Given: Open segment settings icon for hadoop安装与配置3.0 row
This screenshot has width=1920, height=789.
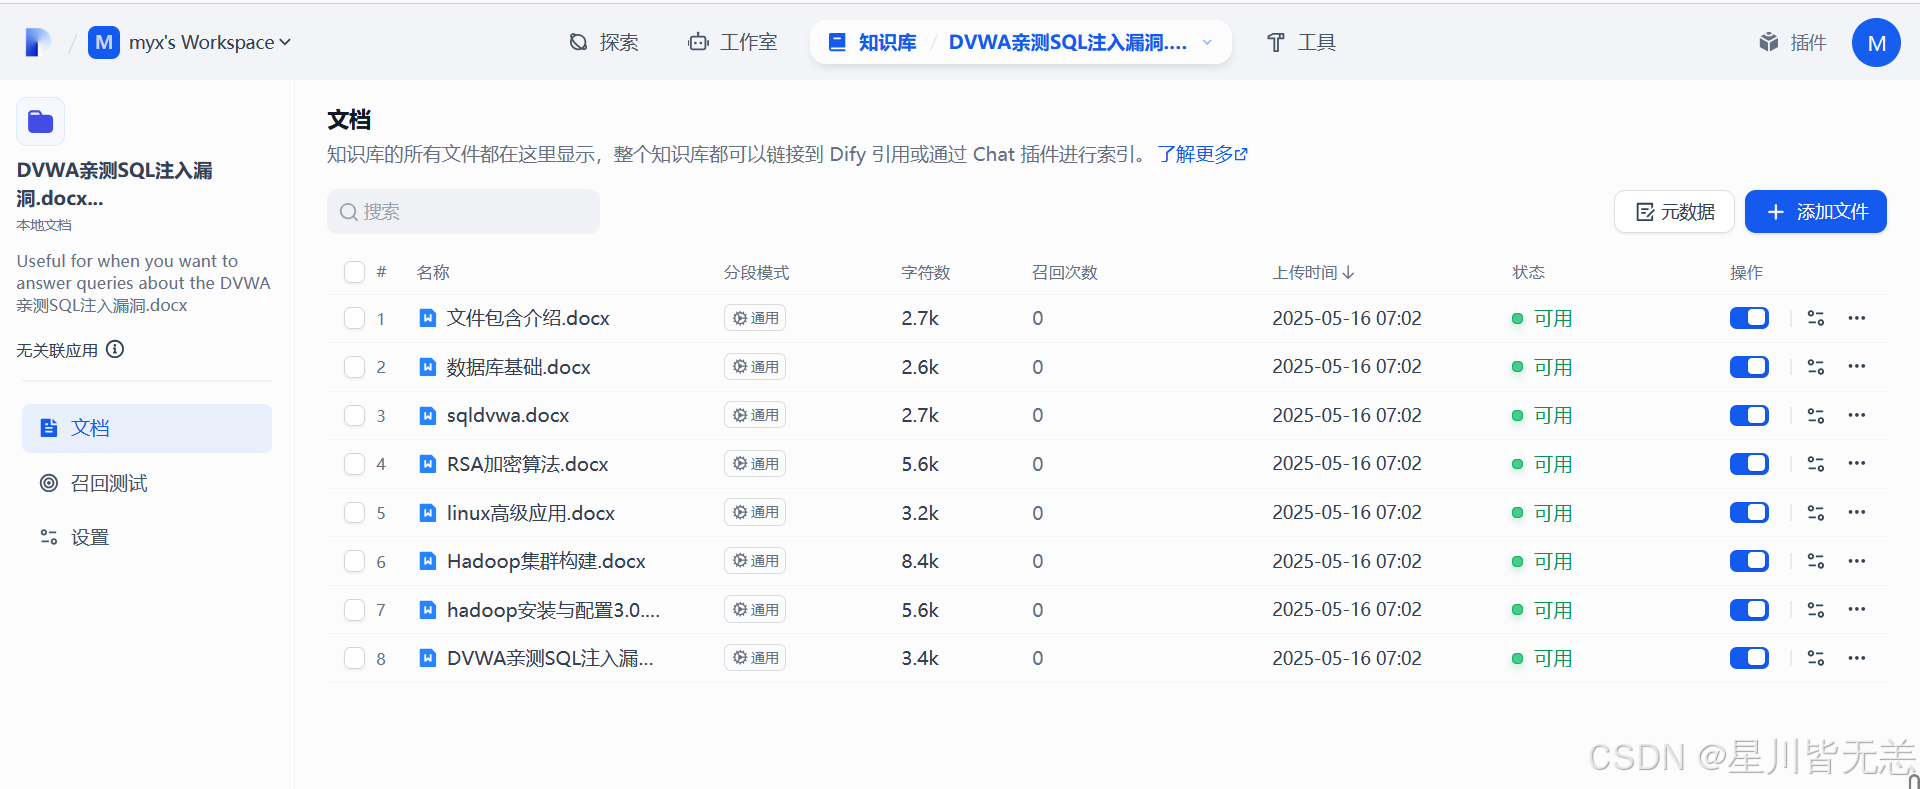Looking at the screenshot, I should coord(1816,610).
